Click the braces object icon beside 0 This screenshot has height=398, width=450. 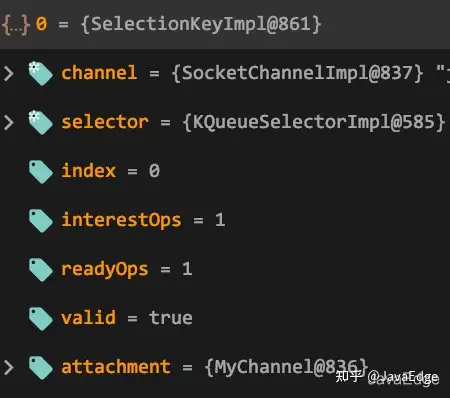(x=16, y=25)
